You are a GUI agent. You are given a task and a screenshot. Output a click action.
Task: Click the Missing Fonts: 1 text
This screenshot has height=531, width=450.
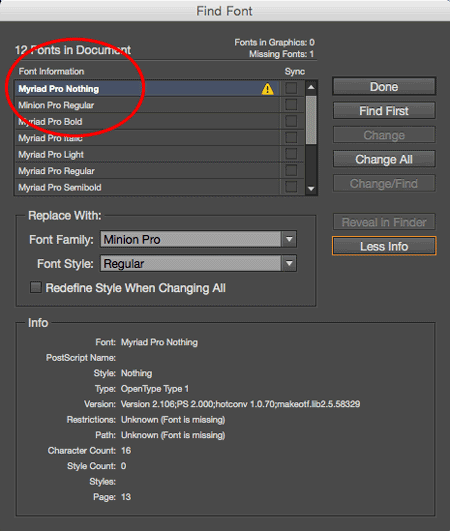(x=282, y=54)
